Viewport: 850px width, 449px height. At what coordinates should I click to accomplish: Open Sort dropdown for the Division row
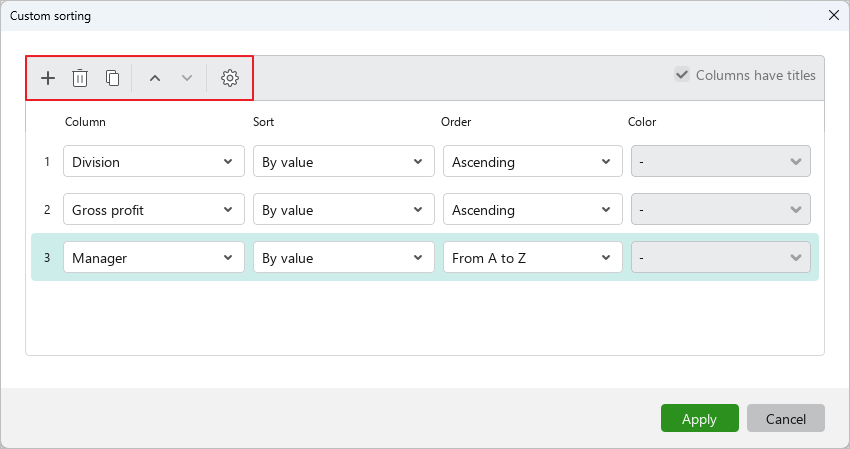[x=344, y=161]
